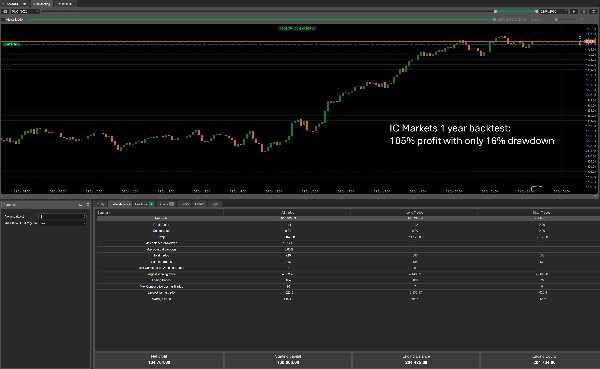Viewport: 600px width, 369px height.
Task: Select the highlighted Net Profit row
Action: click(x=348, y=218)
